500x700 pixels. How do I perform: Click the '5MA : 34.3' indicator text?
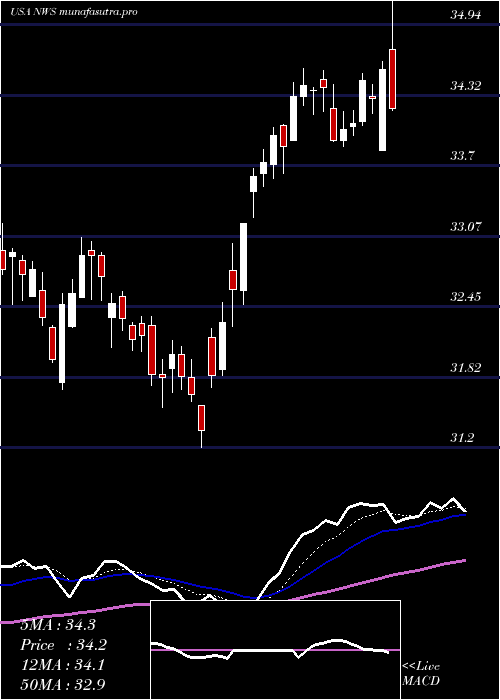click(58, 625)
